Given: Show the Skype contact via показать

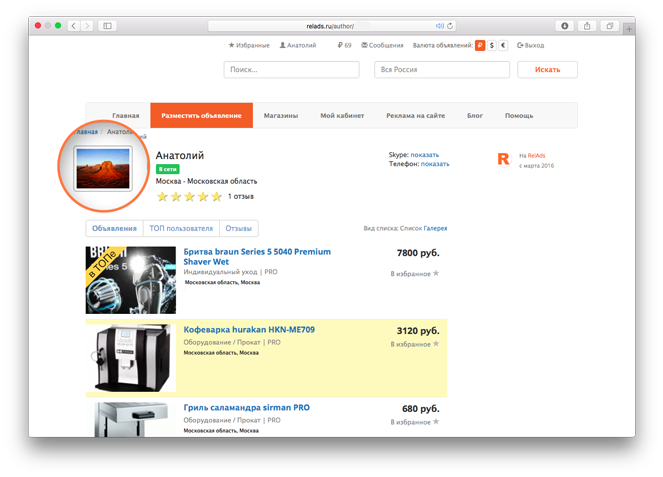Looking at the screenshot, I should click(x=425, y=155).
